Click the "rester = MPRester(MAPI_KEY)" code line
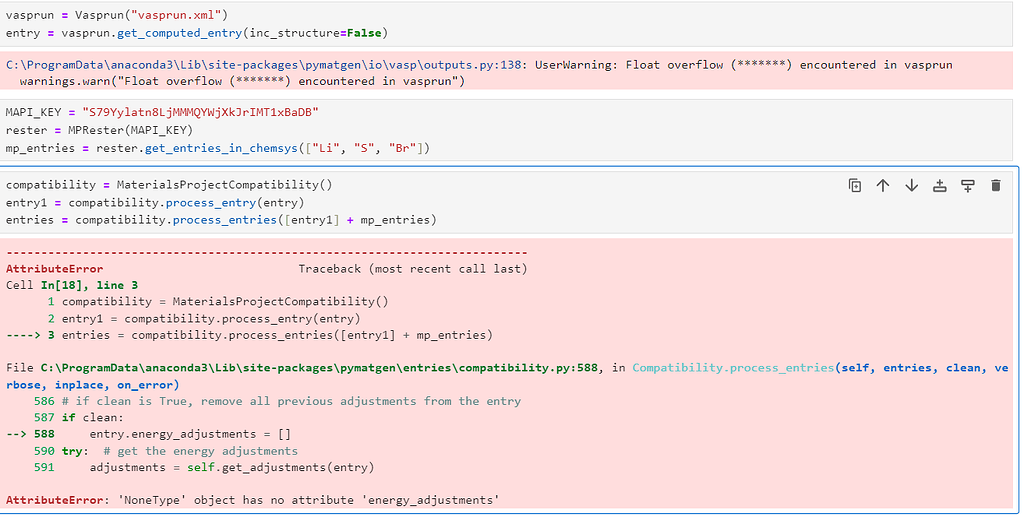This screenshot has width=1024, height=517. pyautogui.click(x=99, y=130)
